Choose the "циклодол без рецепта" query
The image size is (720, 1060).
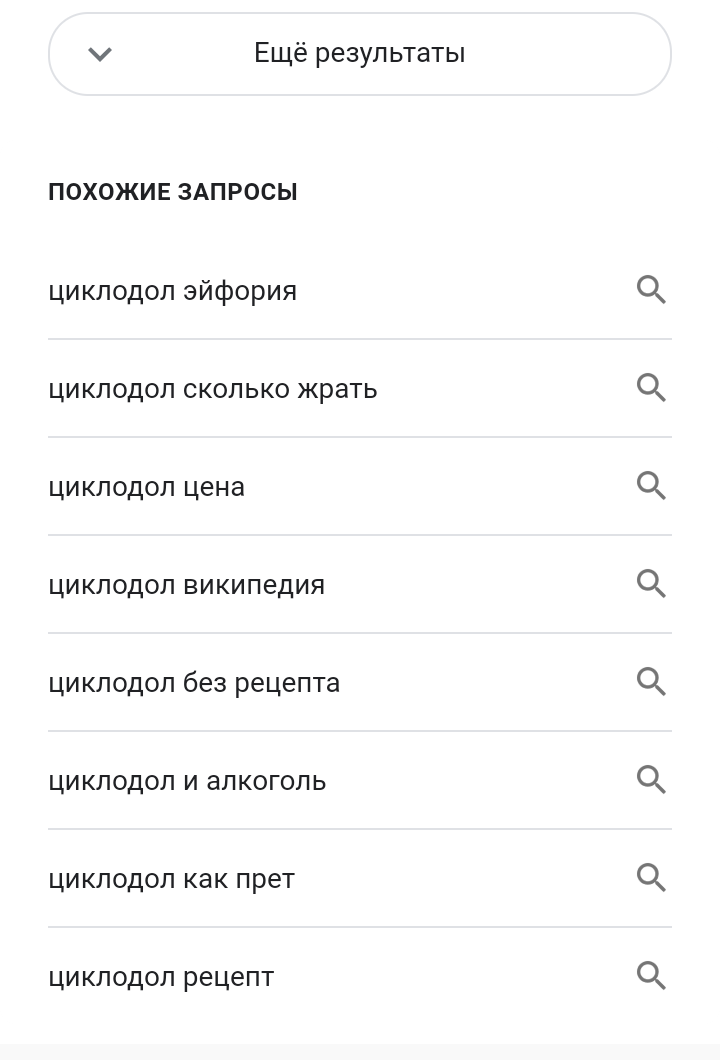point(194,683)
